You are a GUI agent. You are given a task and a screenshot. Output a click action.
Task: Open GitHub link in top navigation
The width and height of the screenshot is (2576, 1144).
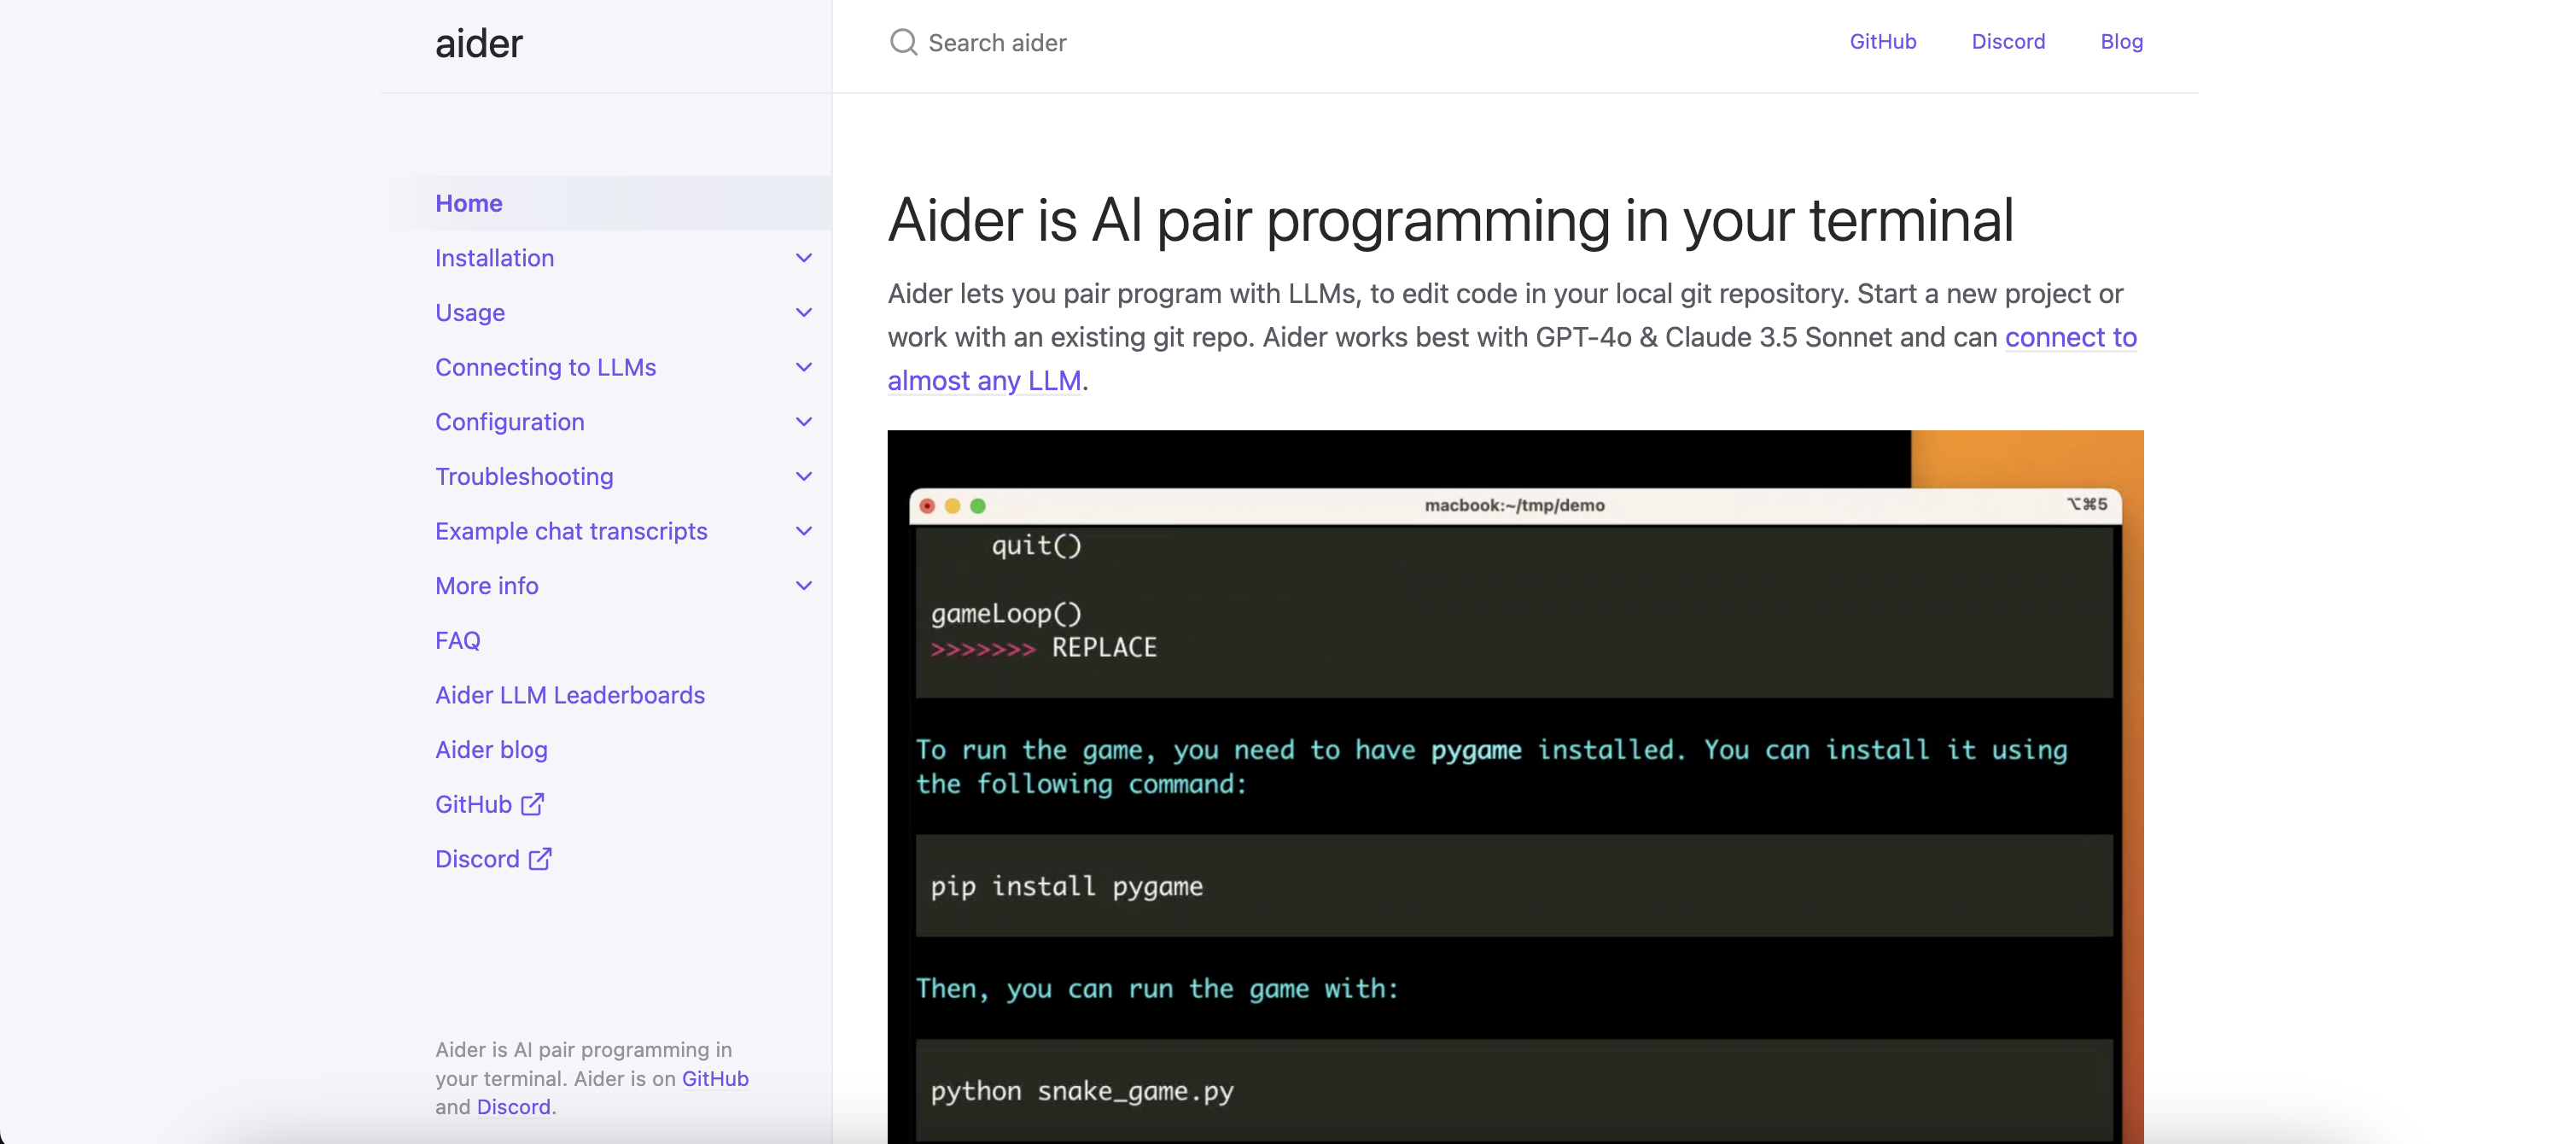pyautogui.click(x=1883, y=42)
